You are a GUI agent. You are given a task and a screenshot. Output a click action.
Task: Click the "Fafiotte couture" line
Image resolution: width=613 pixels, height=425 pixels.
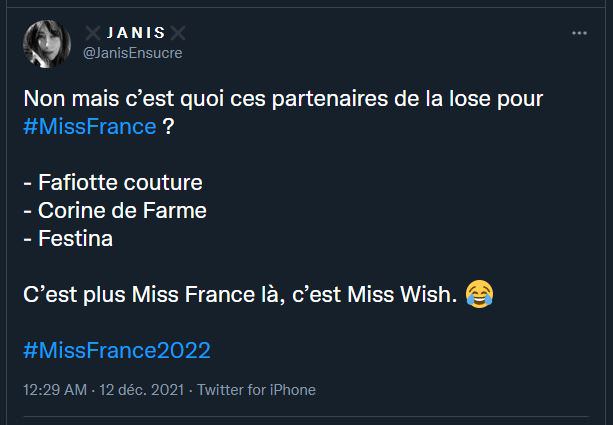pyautogui.click(x=112, y=183)
